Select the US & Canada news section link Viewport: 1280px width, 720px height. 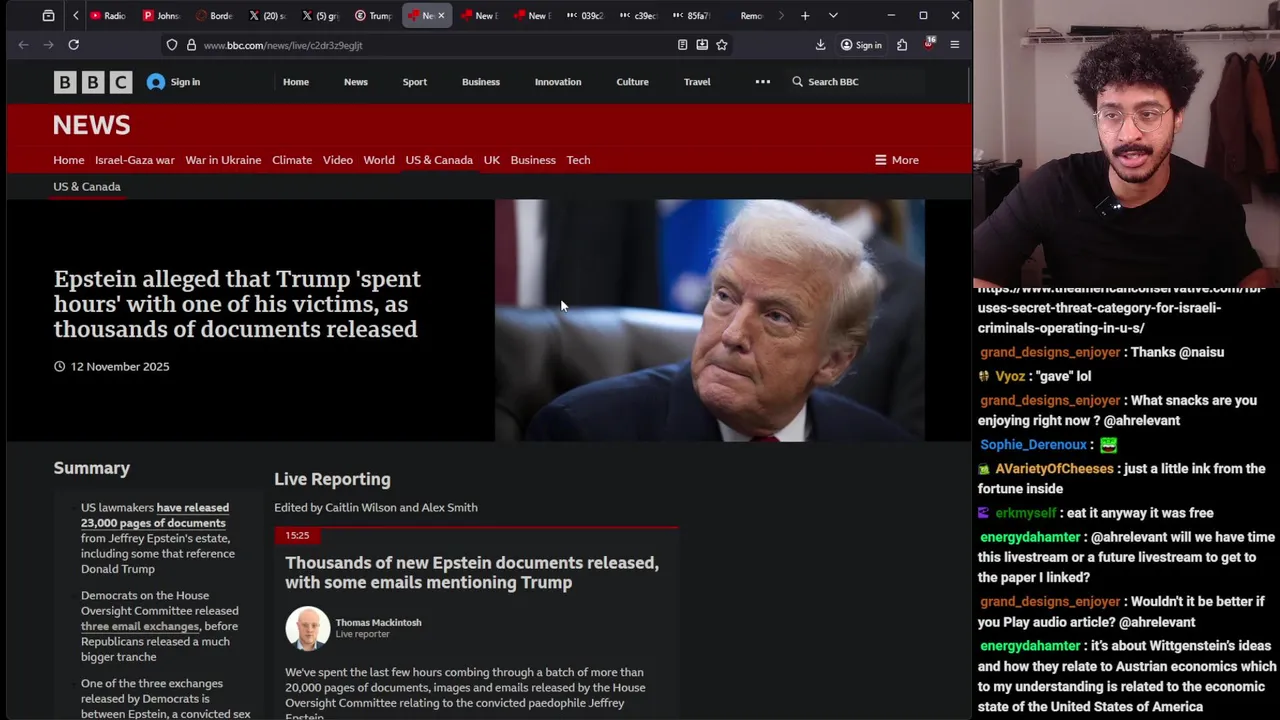(439, 160)
